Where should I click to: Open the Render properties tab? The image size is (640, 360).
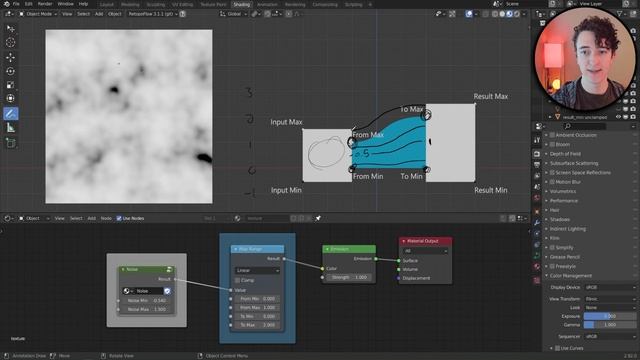[x=537, y=154]
